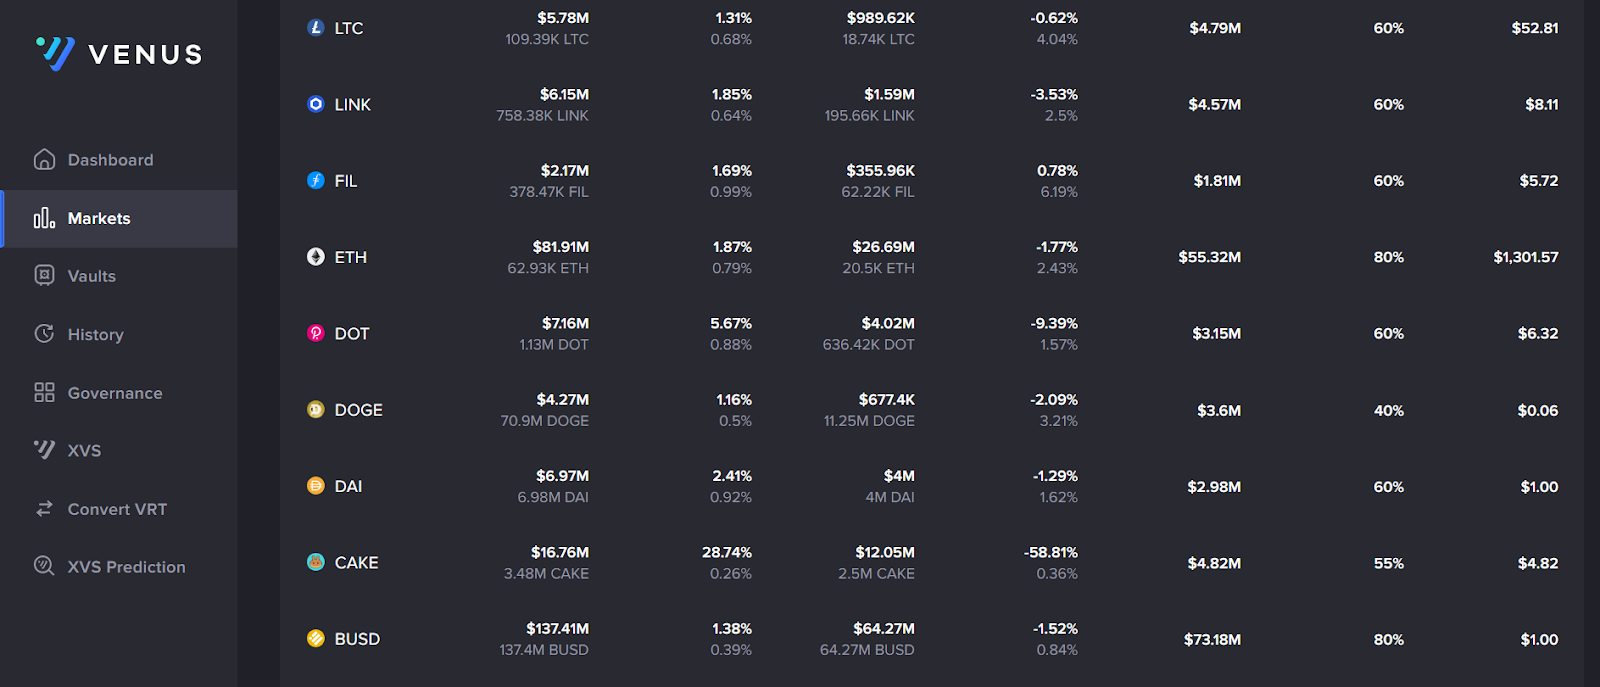1600x687 pixels.
Task: Click the Convert VRT arrows icon
Action: click(x=44, y=509)
